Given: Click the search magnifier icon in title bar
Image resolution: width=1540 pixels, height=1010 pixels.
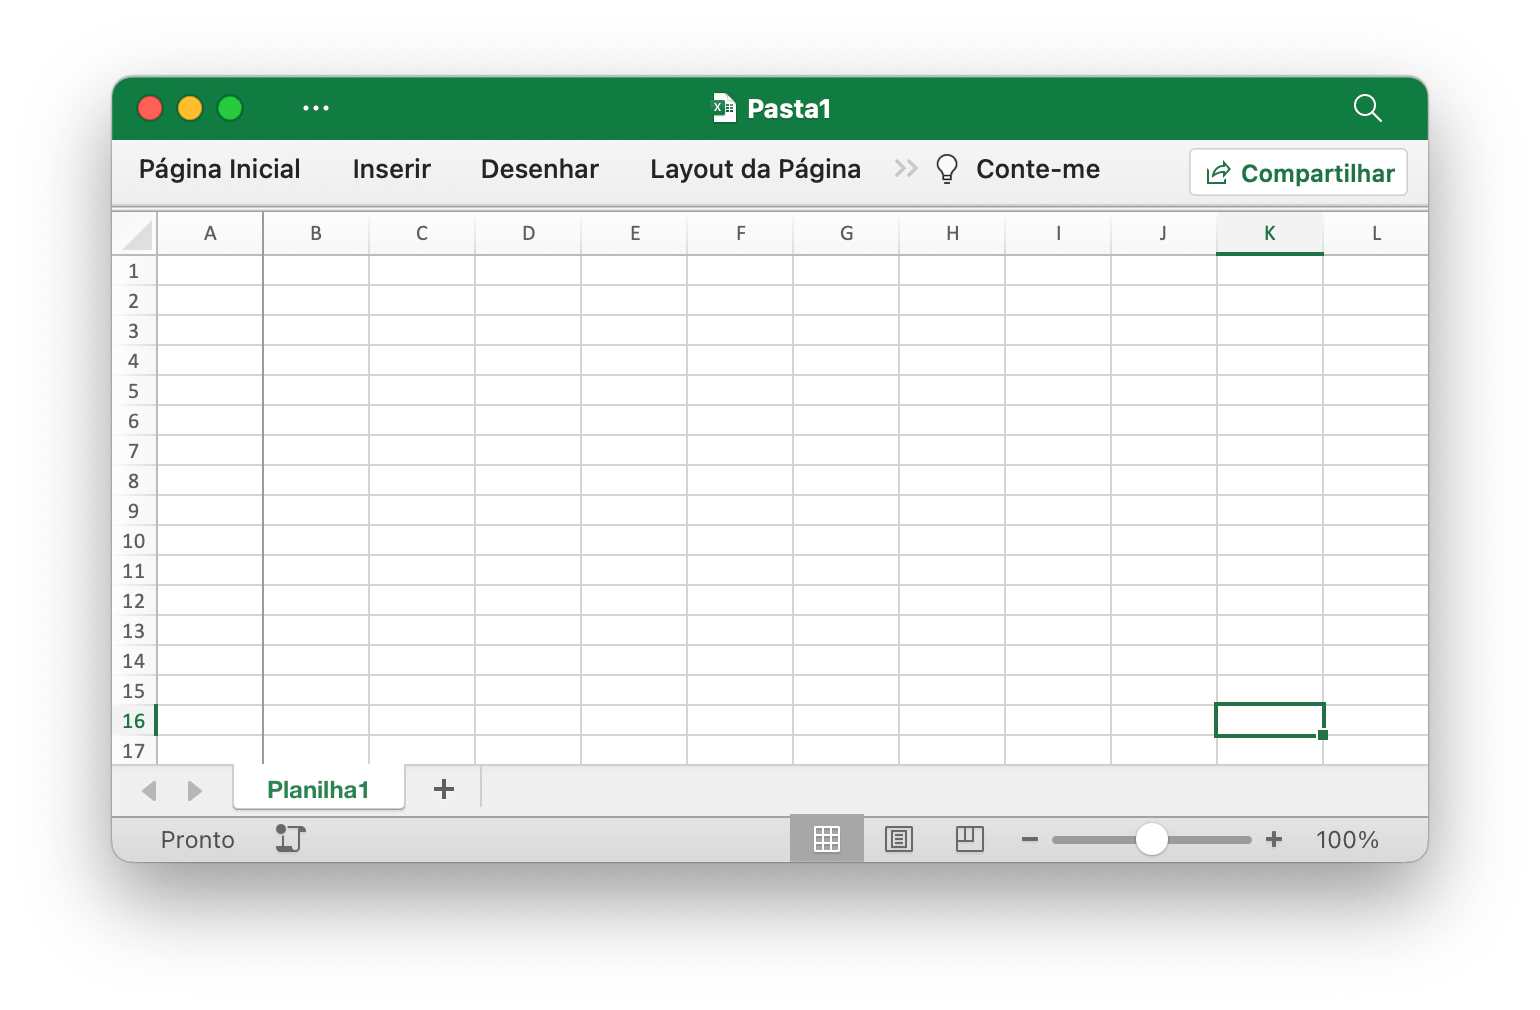Looking at the screenshot, I should pos(1367,108).
